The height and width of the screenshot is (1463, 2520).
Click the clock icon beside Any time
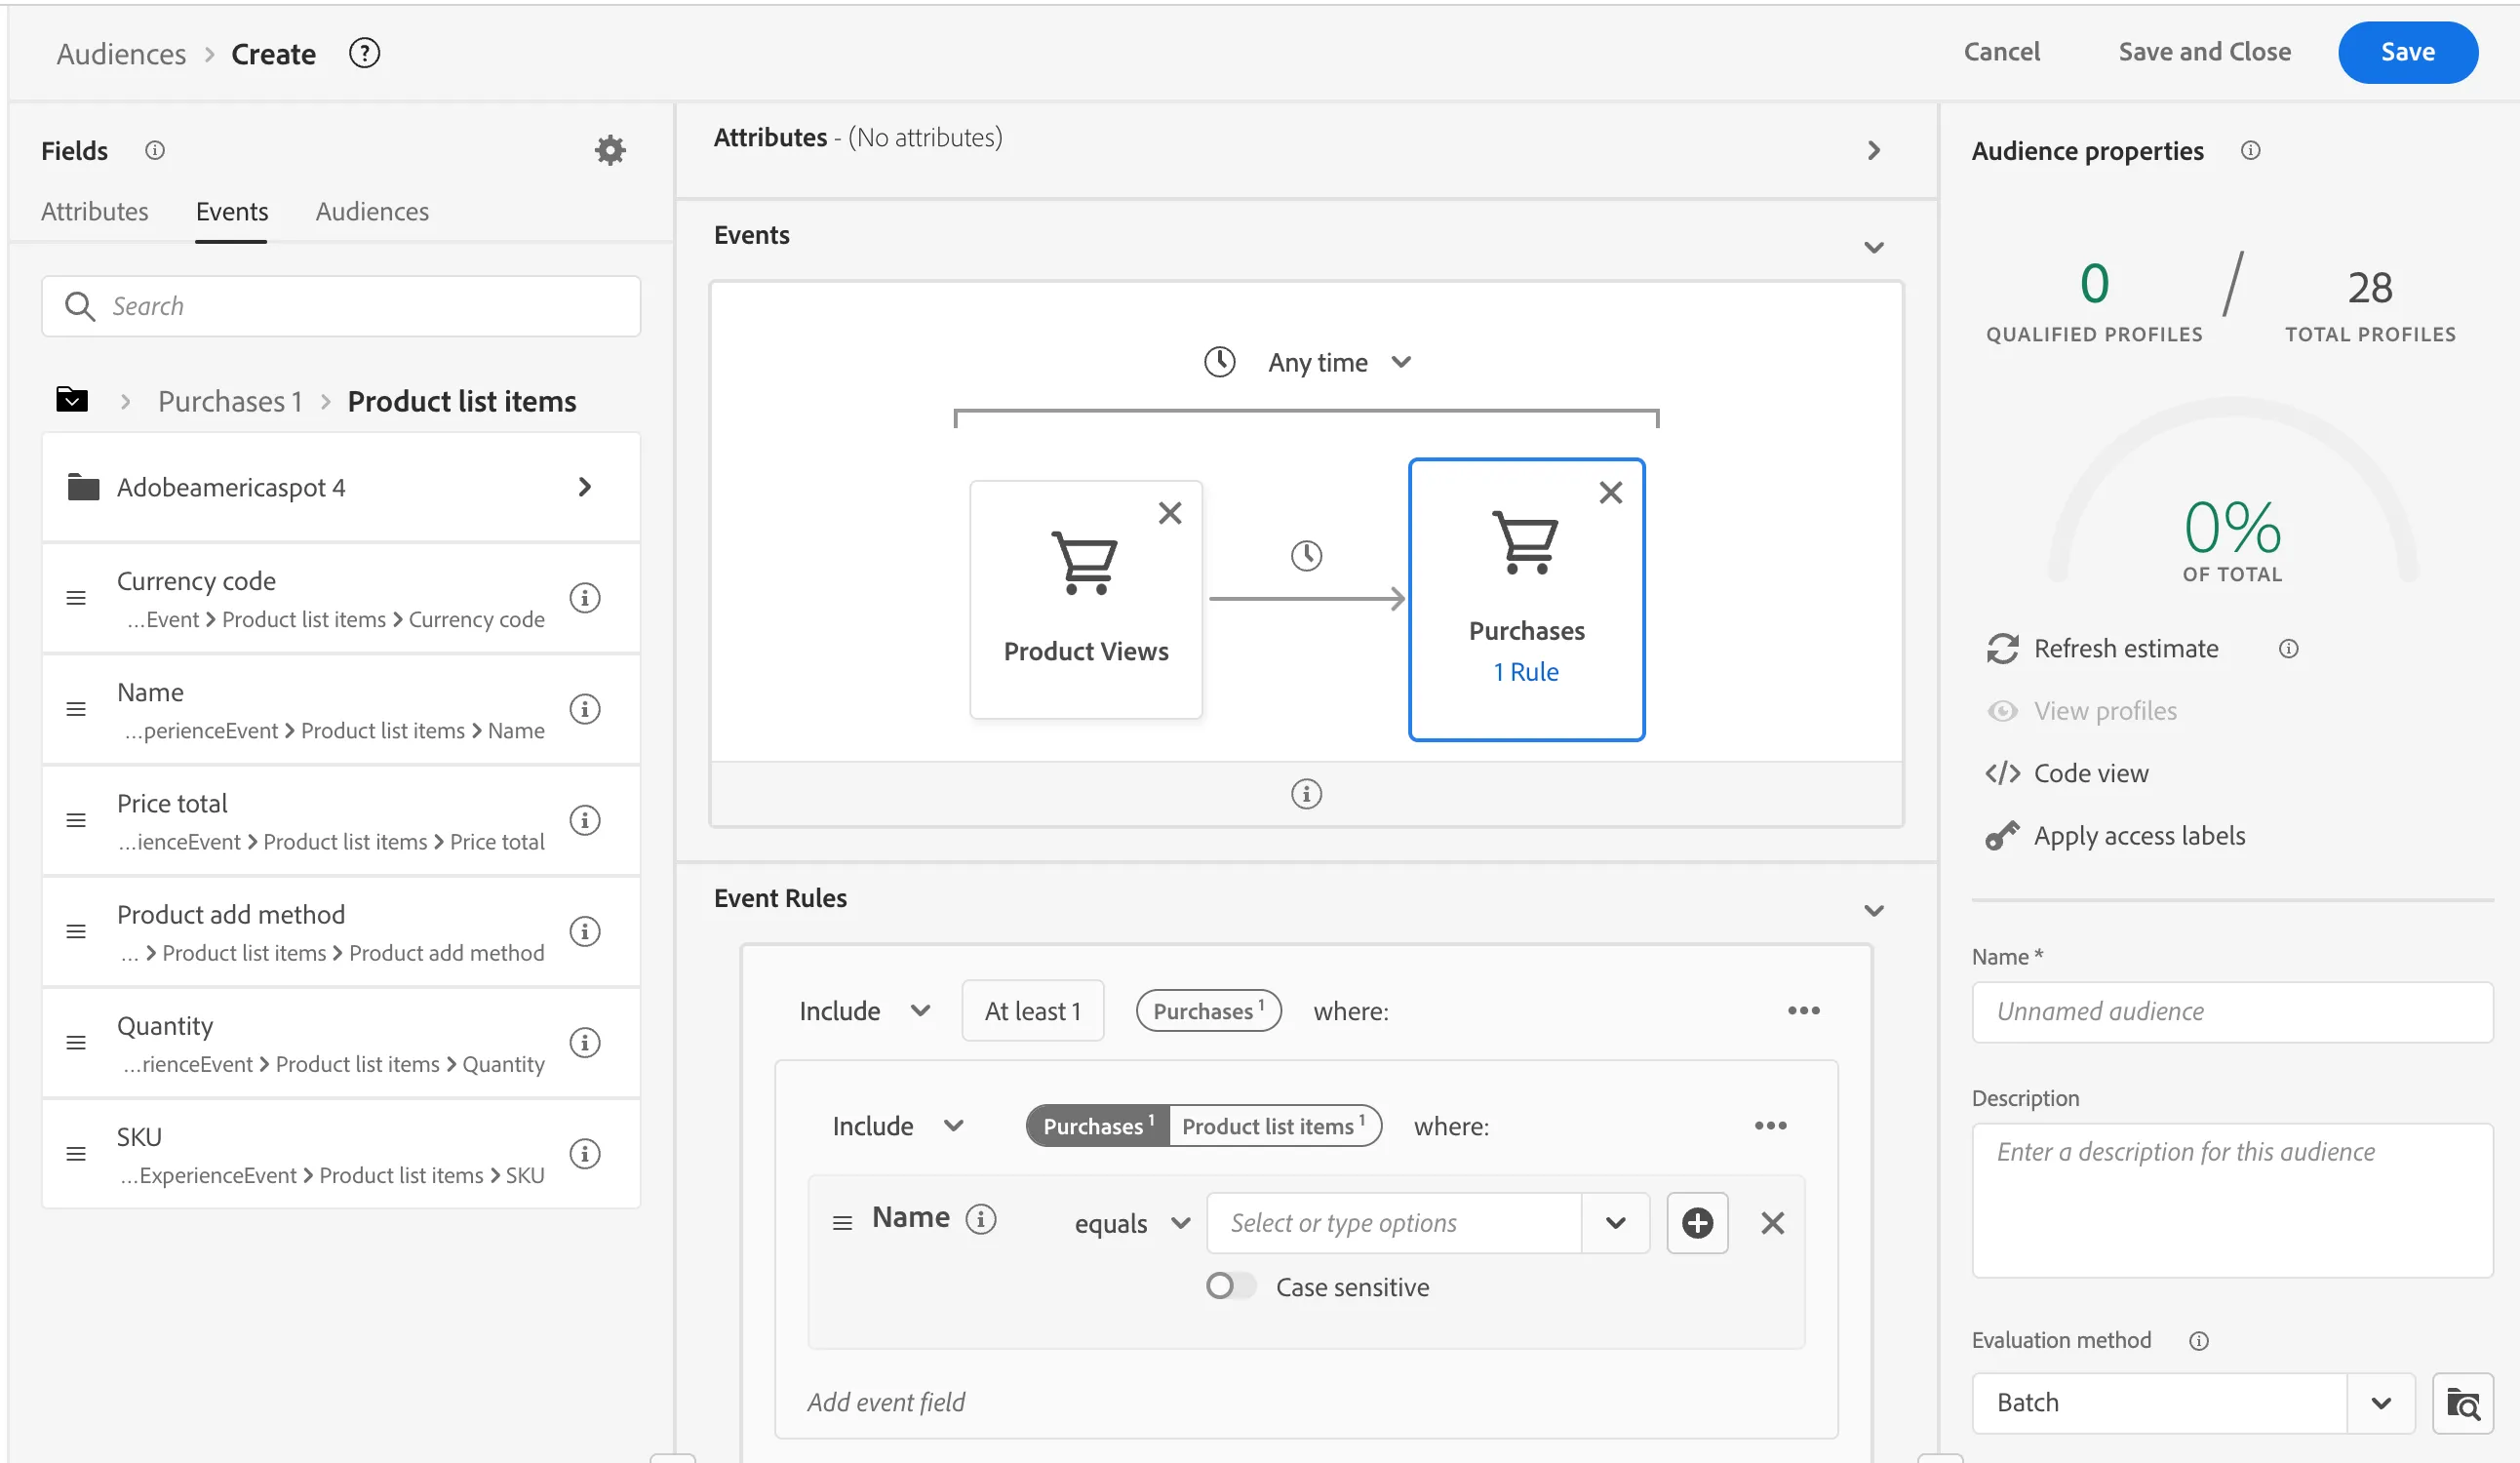pyautogui.click(x=1220, y=362)
